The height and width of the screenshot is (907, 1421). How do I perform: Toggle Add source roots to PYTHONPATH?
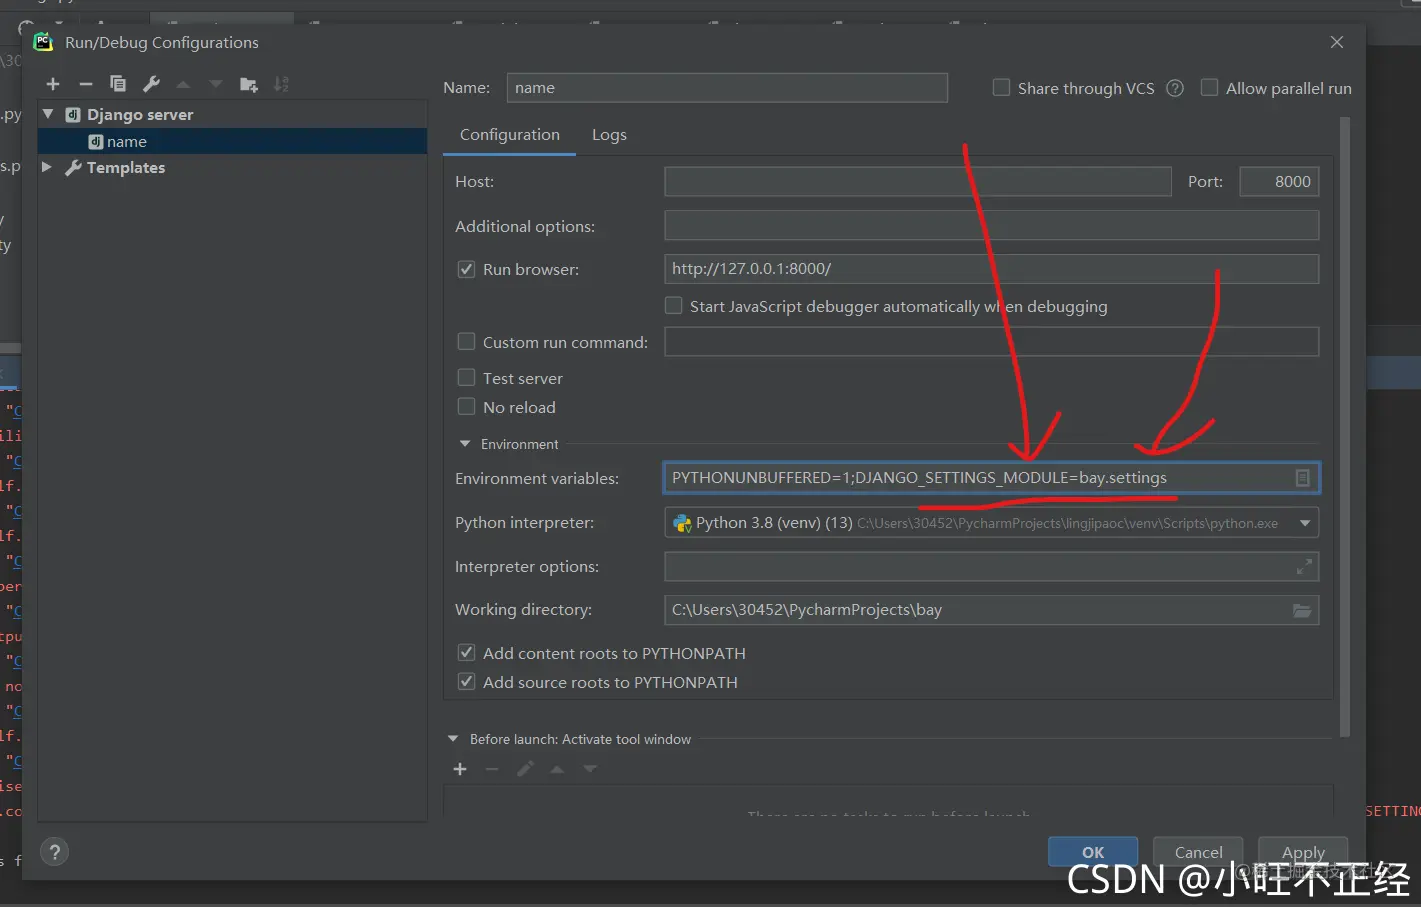(x=466, y=682)
